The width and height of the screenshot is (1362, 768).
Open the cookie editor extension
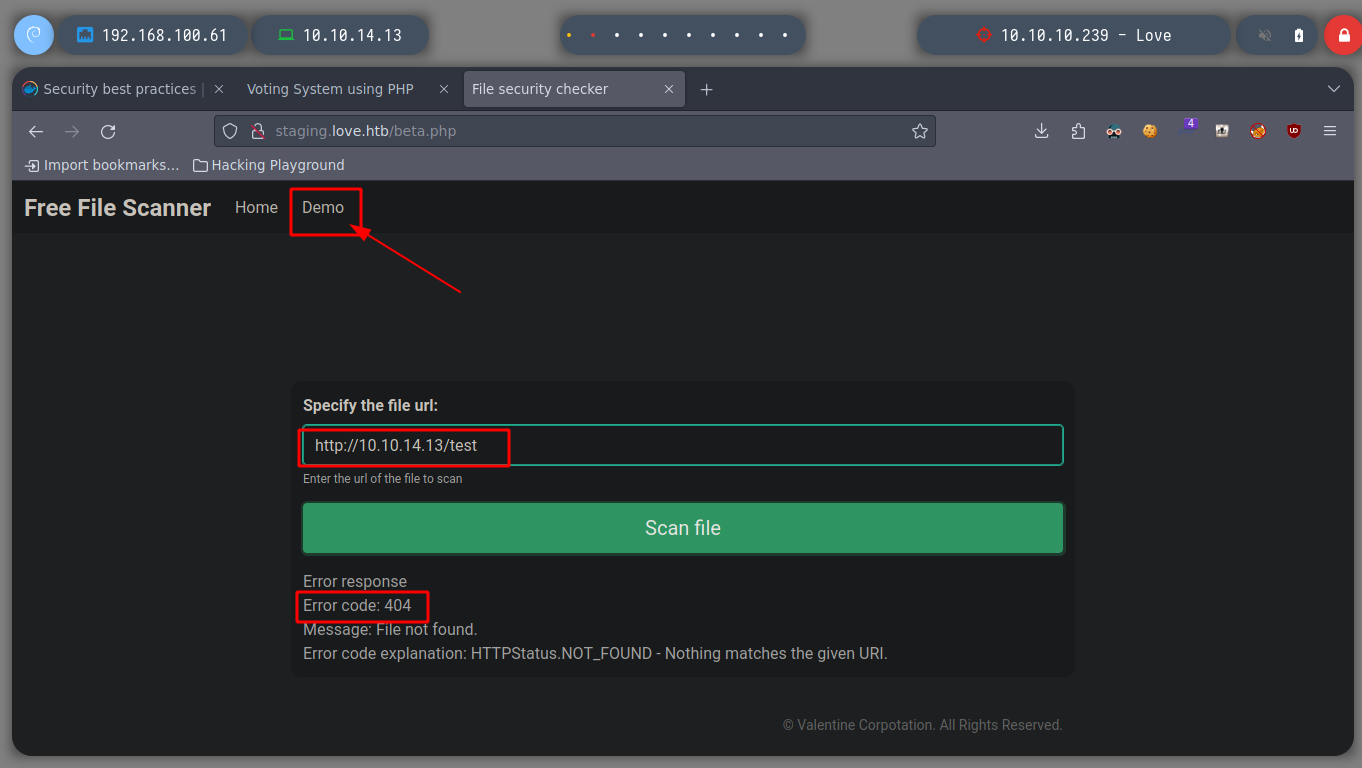(1150, 131)
